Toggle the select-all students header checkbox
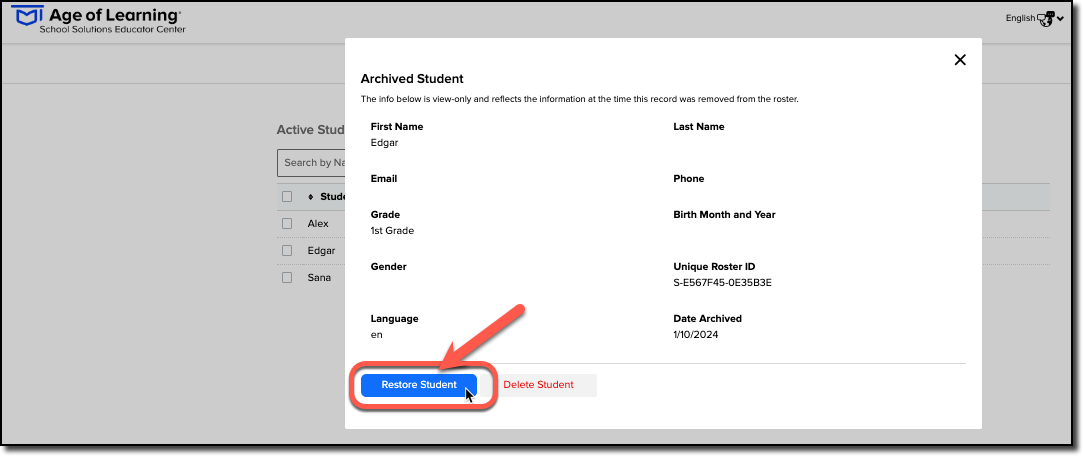 (287, 197)
